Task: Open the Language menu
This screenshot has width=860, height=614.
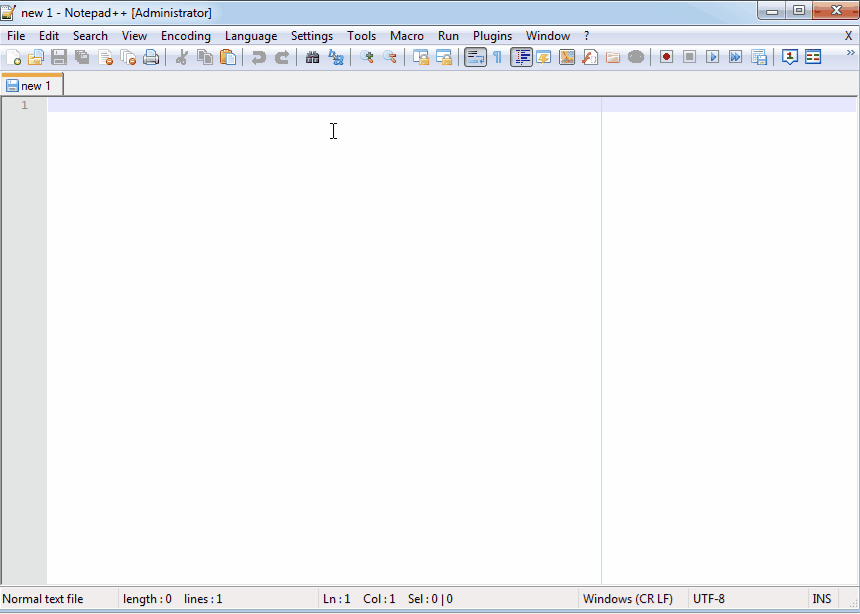Action: 250,35
